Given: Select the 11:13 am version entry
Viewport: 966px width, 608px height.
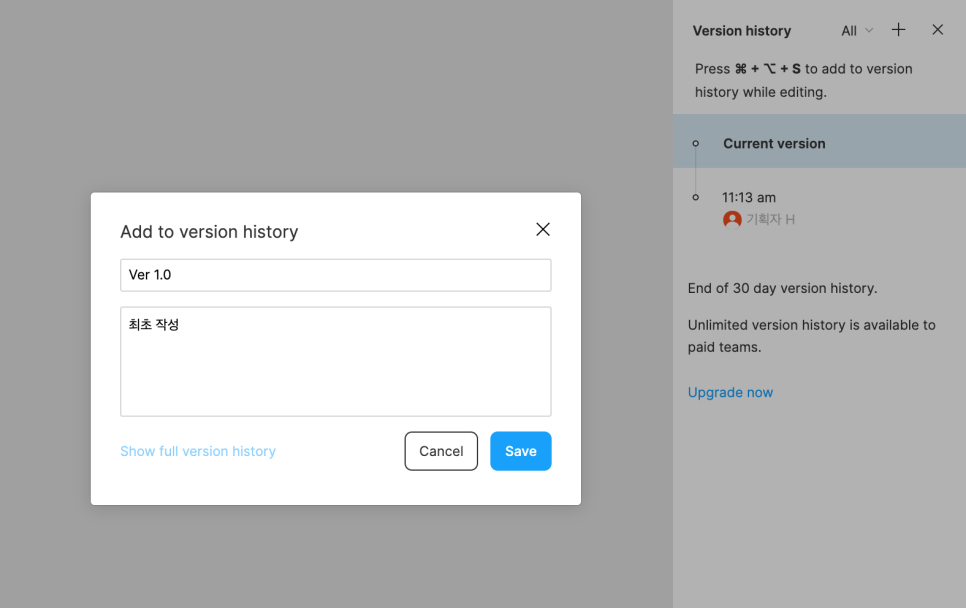Looking at the screenshot, I should coord(749,198).
